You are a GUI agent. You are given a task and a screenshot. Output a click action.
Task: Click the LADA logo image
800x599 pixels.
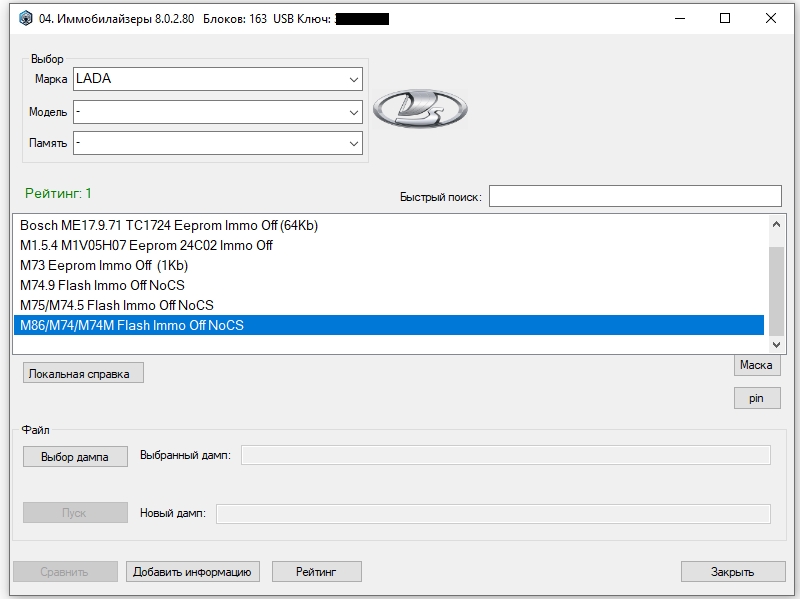tap(420, 109)
